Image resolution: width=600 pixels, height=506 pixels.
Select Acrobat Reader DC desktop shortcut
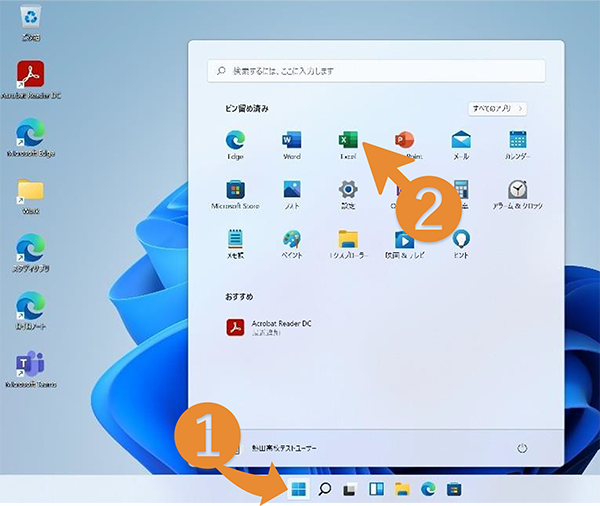point(31,80)
